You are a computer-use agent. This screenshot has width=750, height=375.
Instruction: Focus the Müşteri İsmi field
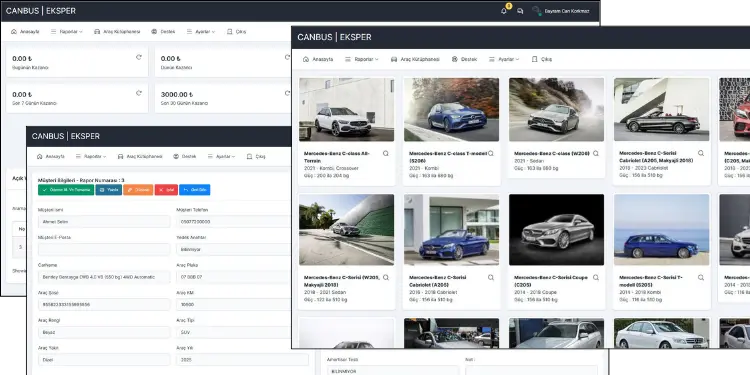click(x=104, y=221)
